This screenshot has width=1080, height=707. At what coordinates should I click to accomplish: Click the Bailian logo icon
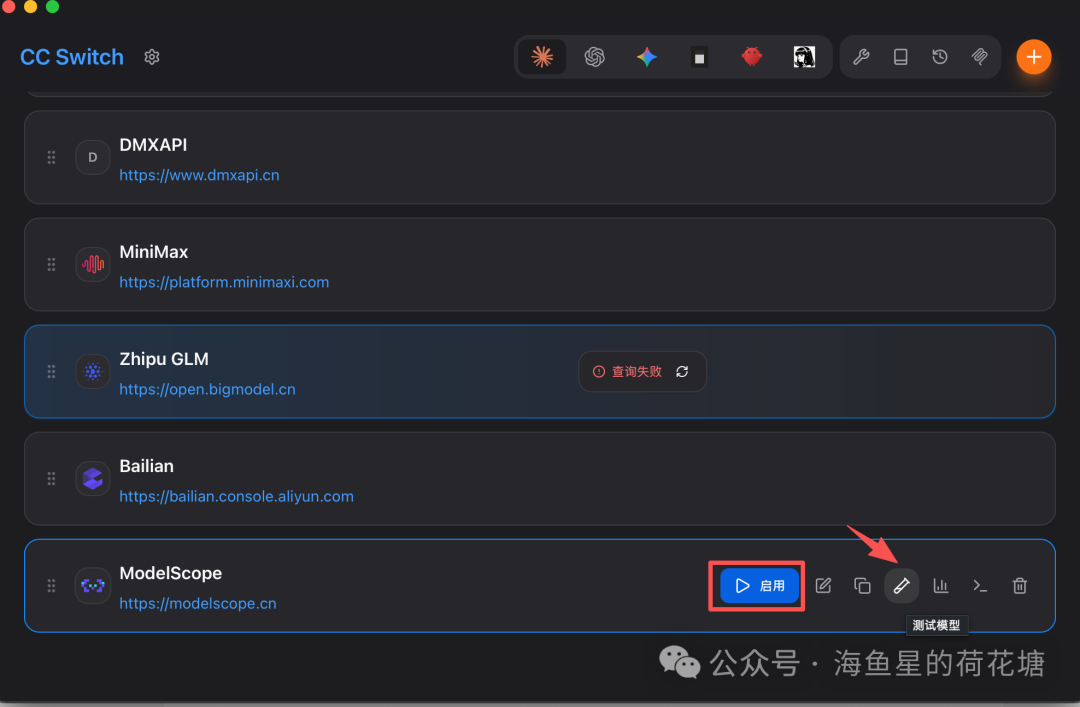point(92,479)
